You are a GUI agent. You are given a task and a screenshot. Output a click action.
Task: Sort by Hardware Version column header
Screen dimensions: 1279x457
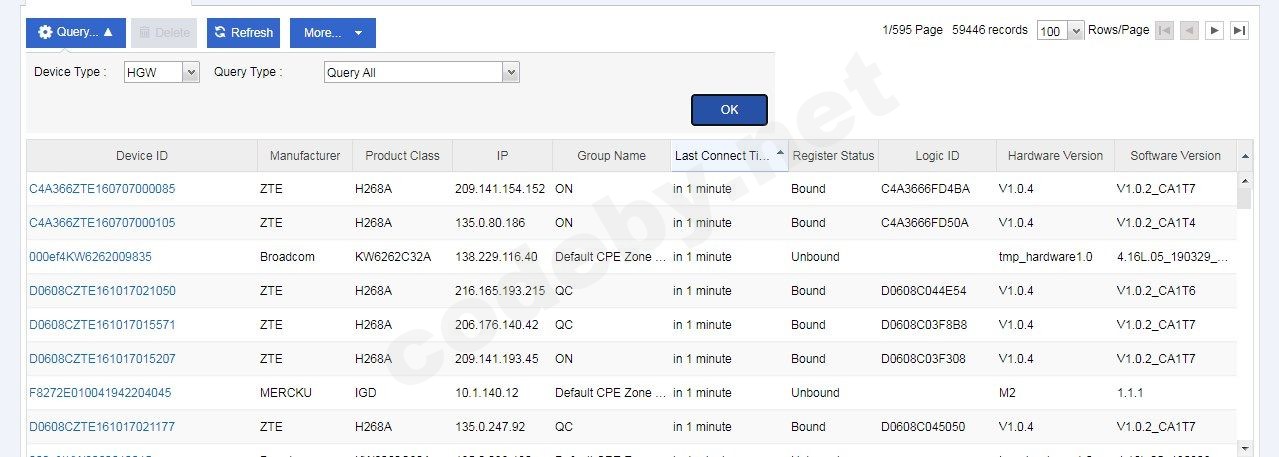1055,156
